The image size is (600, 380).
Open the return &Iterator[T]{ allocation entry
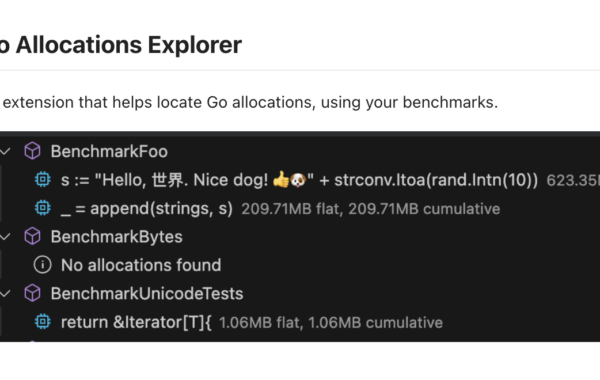click(136, 322)
